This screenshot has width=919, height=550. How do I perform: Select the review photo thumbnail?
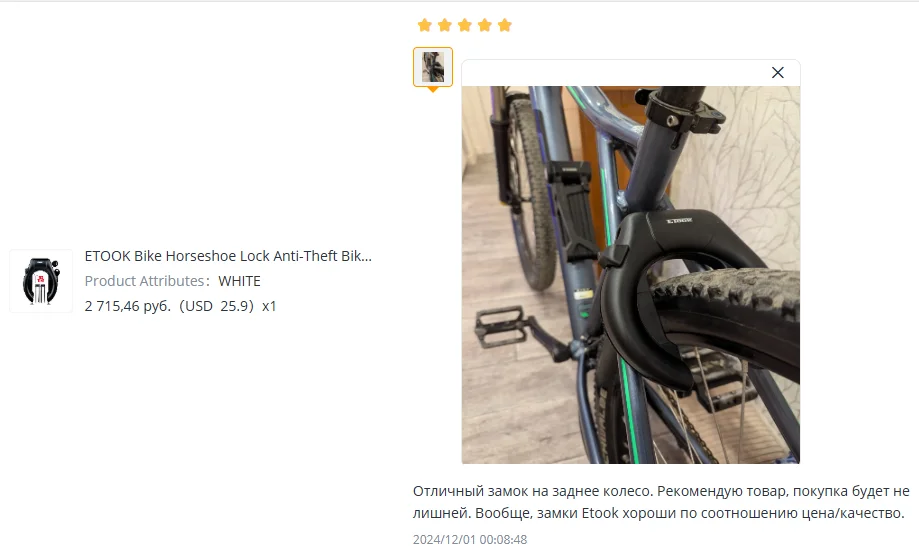(433, 67)
